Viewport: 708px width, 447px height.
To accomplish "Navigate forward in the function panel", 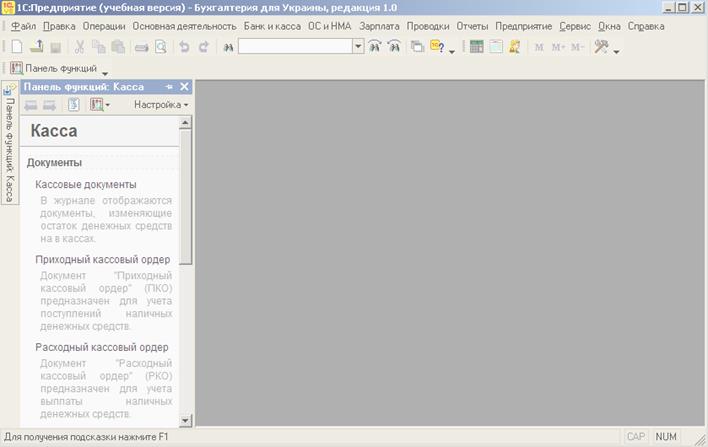I will tap(49, 105).
